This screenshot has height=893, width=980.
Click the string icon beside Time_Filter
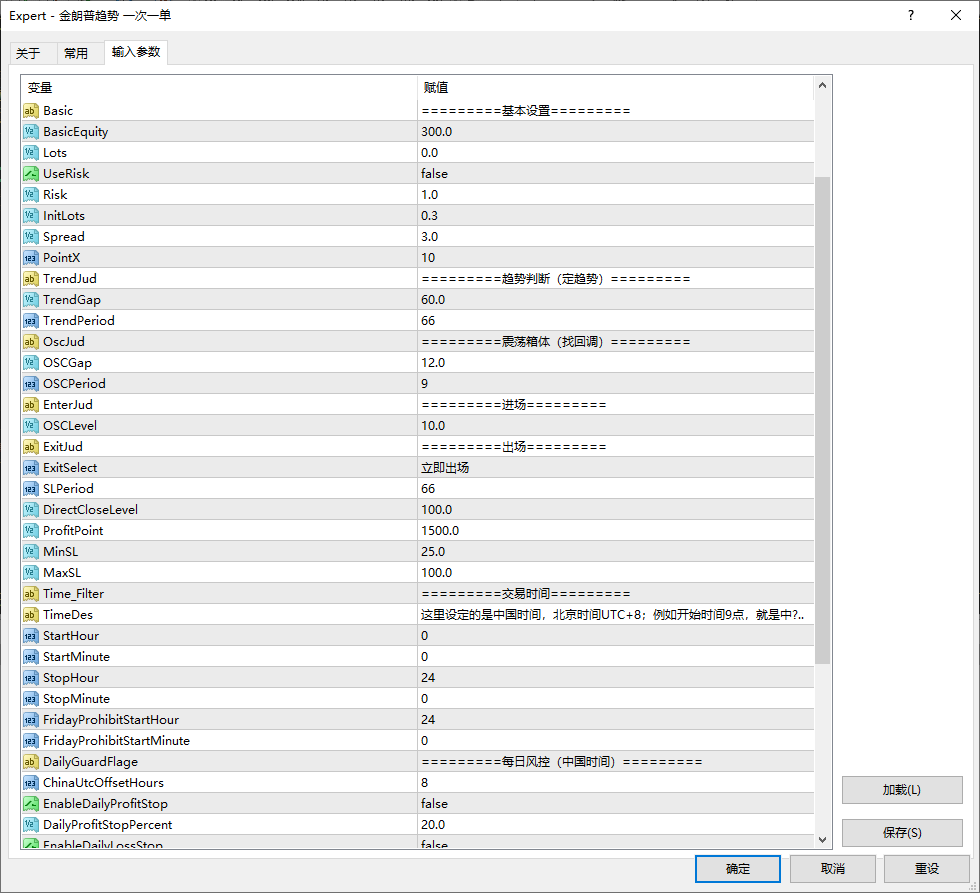(31, 594)
